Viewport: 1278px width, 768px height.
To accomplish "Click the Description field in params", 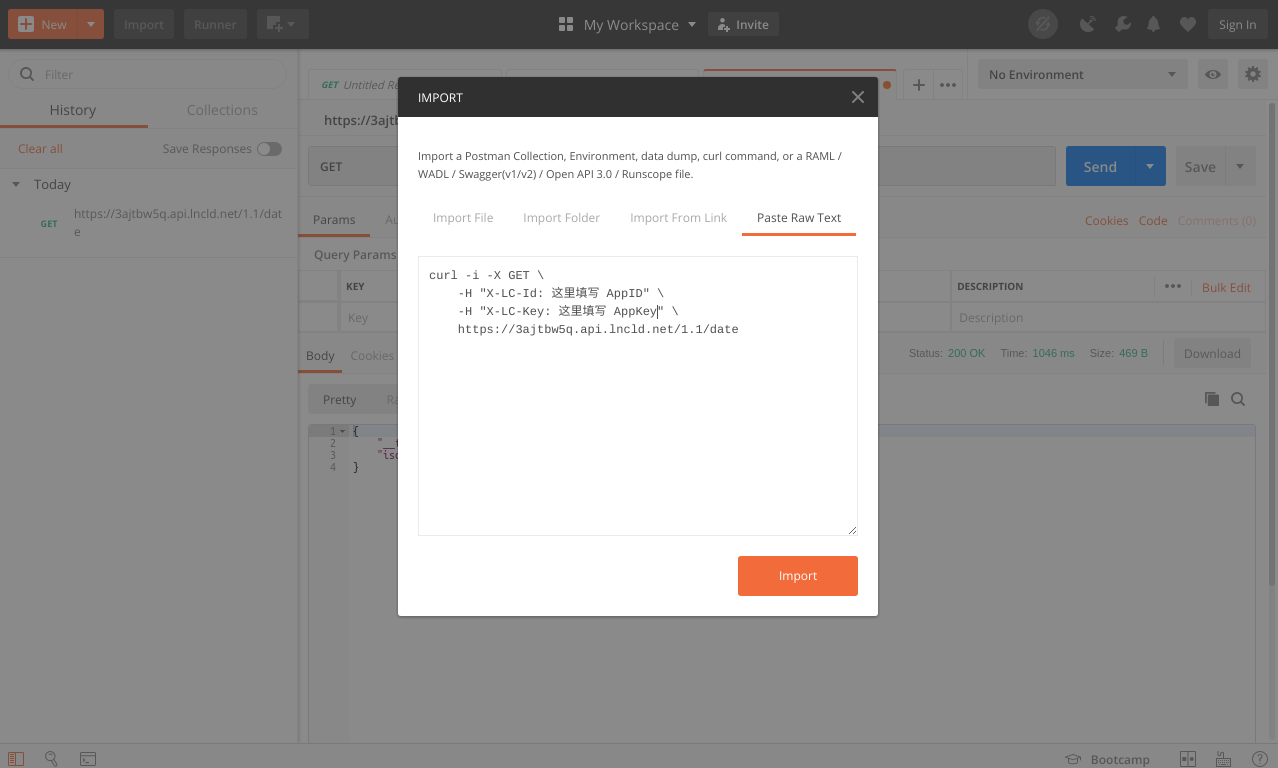I will point(1107,317).
